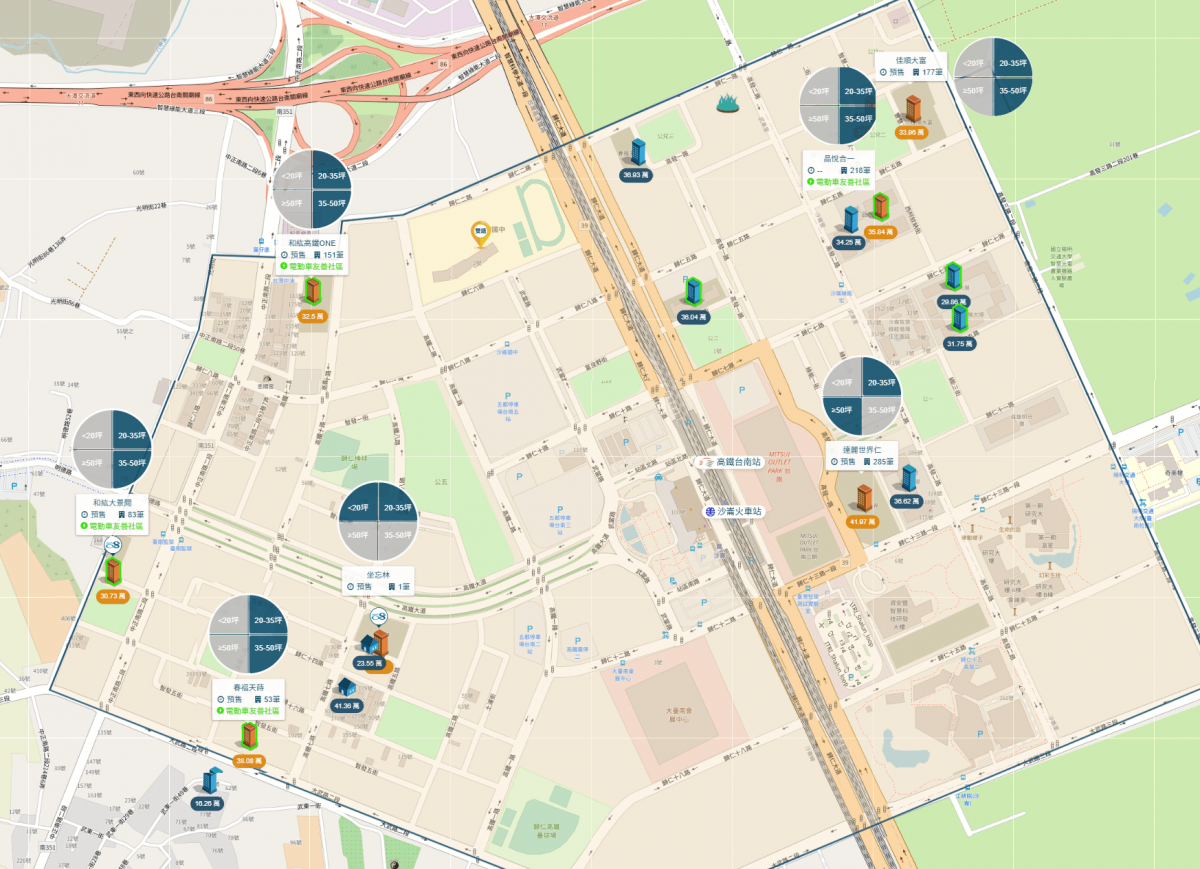Click the 高鐵台南站 station label
This screenshot has width=1200, height=869.
coord(731,463)
